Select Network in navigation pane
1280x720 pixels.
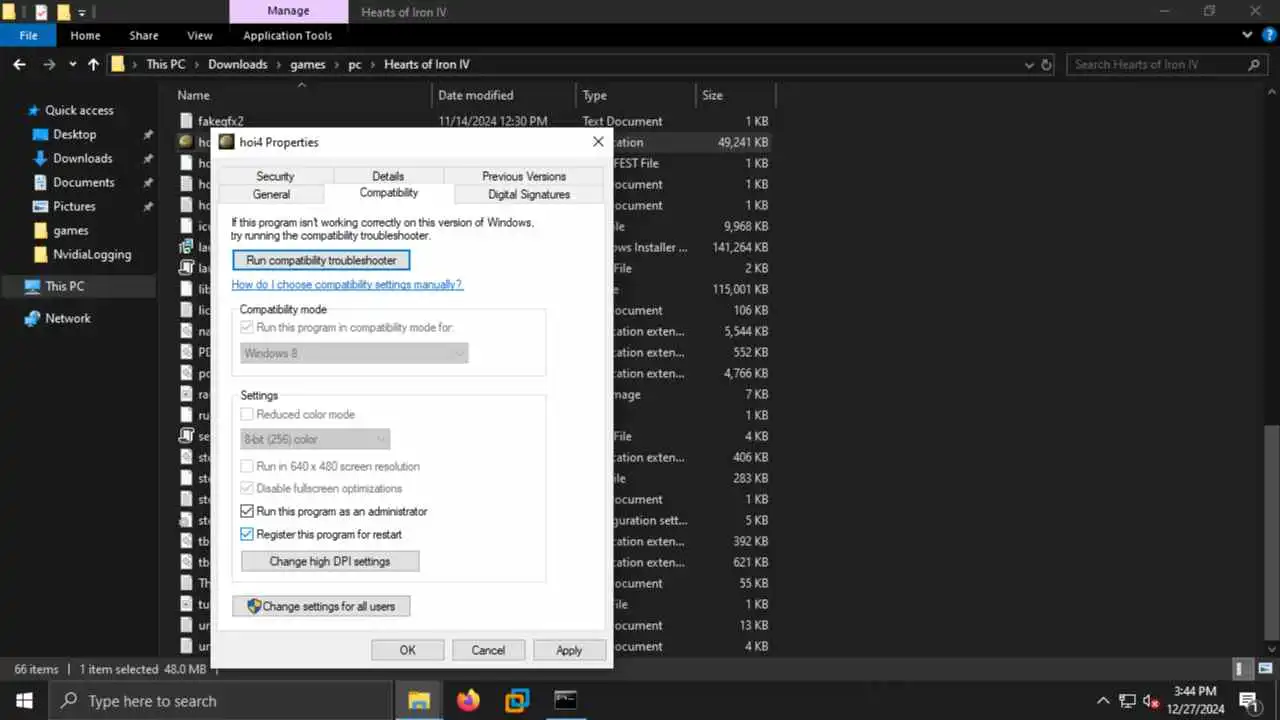point(68,318)
